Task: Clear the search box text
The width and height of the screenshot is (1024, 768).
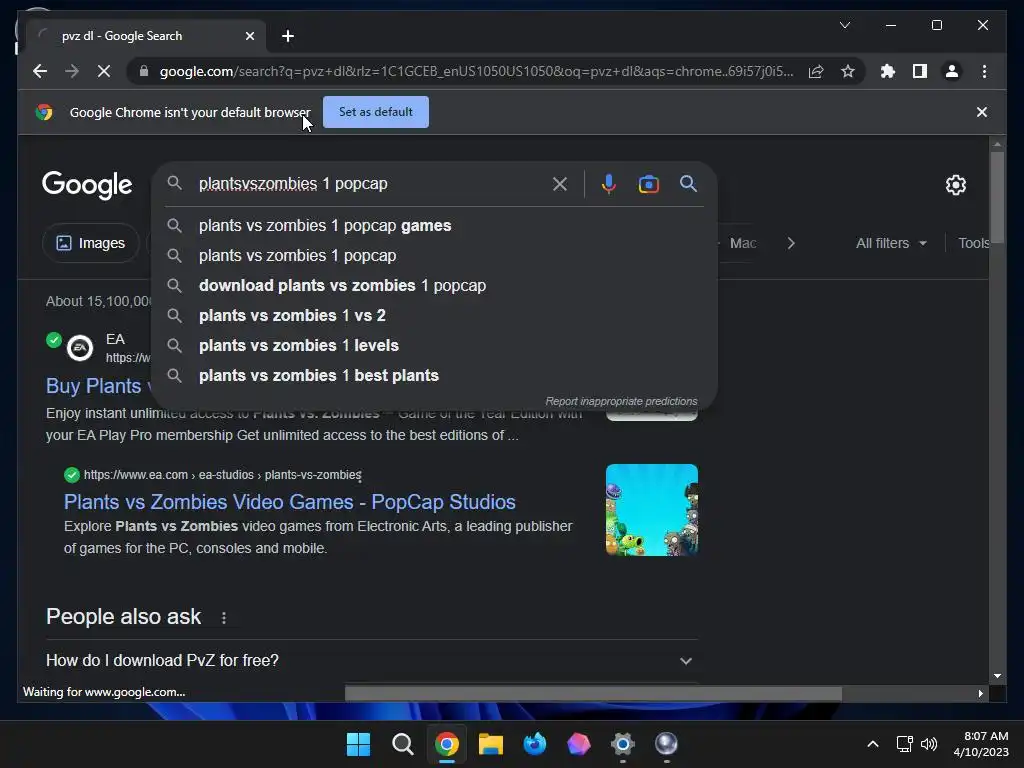Action: click(x=560, y=184)
